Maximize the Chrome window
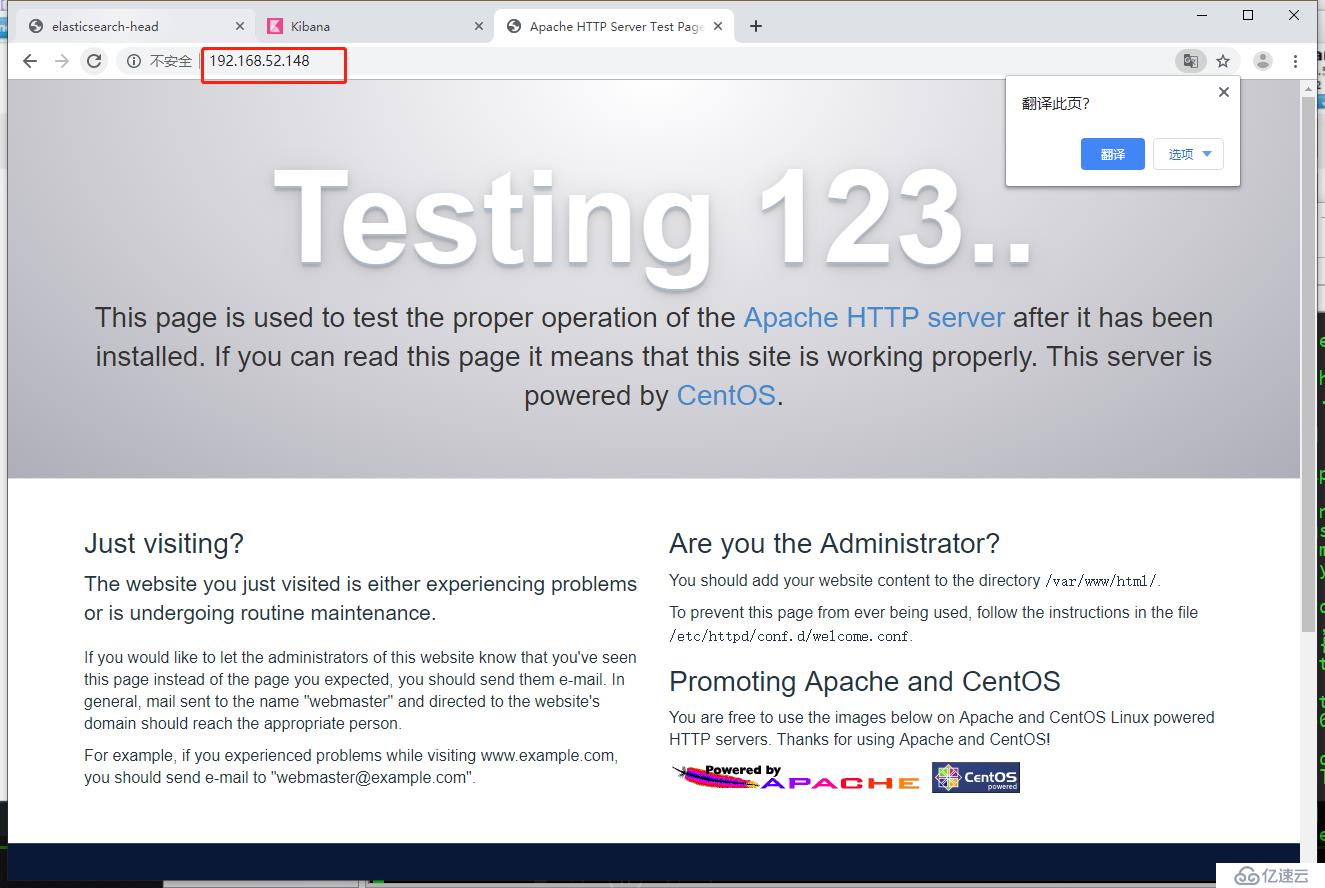 tap(1248, 15)
